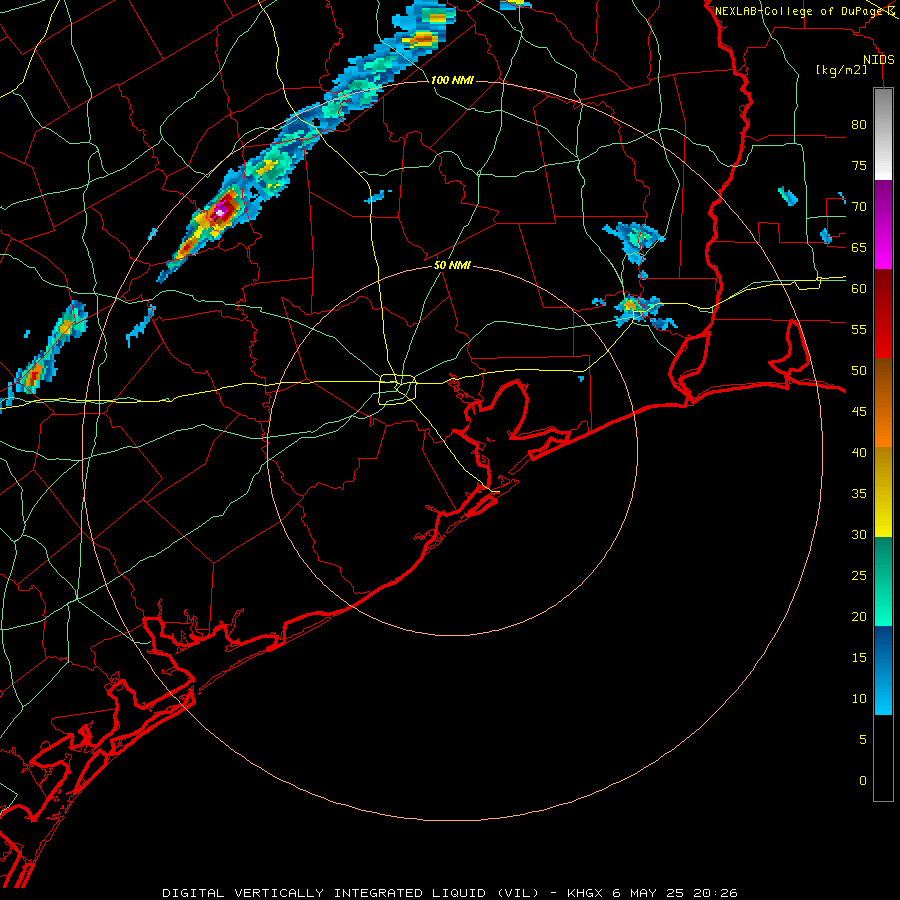Click the '50 NMI' range ring label
The width and height of the screenshot is (900, 900).
452,265
